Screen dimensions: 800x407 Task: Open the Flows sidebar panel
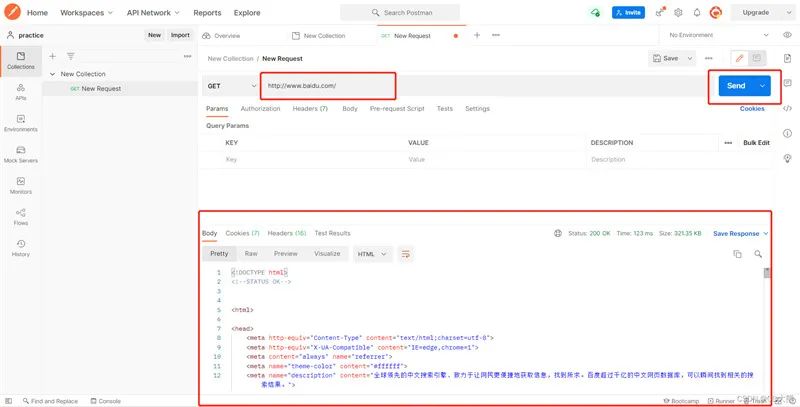coord(21,217)
